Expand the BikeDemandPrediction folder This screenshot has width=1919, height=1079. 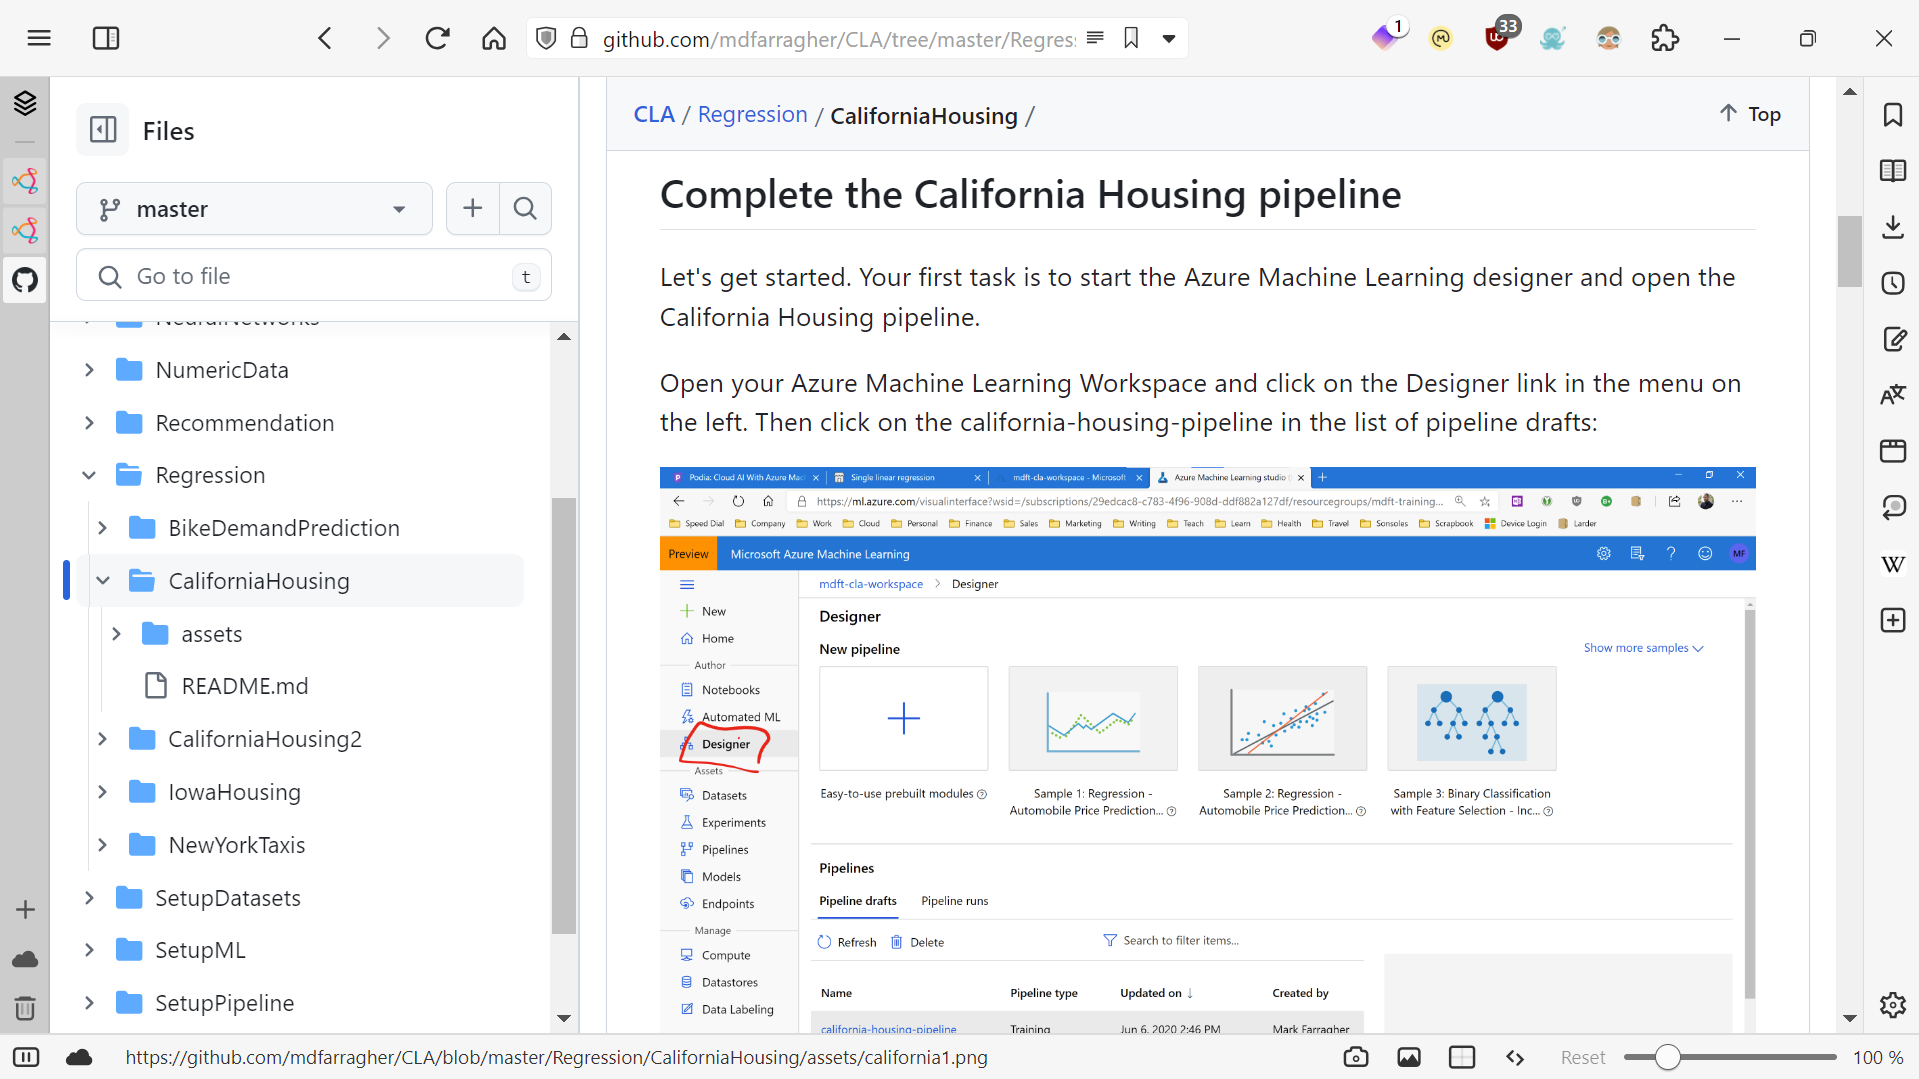(102, 528)
